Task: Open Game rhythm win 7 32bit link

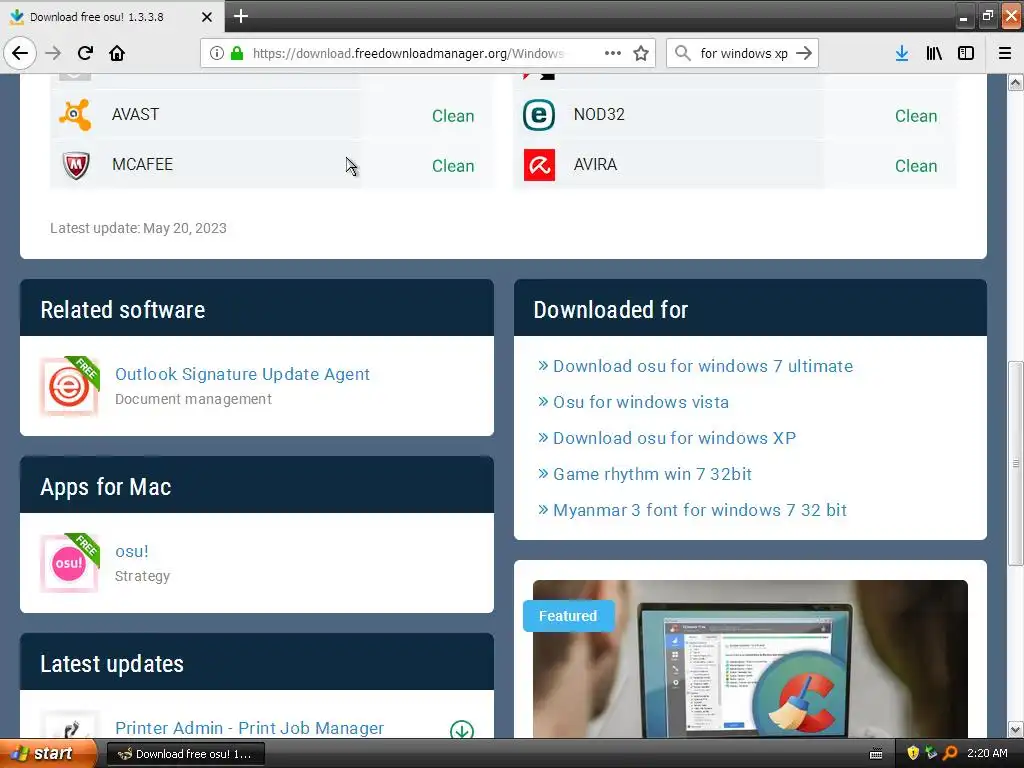Action: pyautogui.click(x=652, y=474)
